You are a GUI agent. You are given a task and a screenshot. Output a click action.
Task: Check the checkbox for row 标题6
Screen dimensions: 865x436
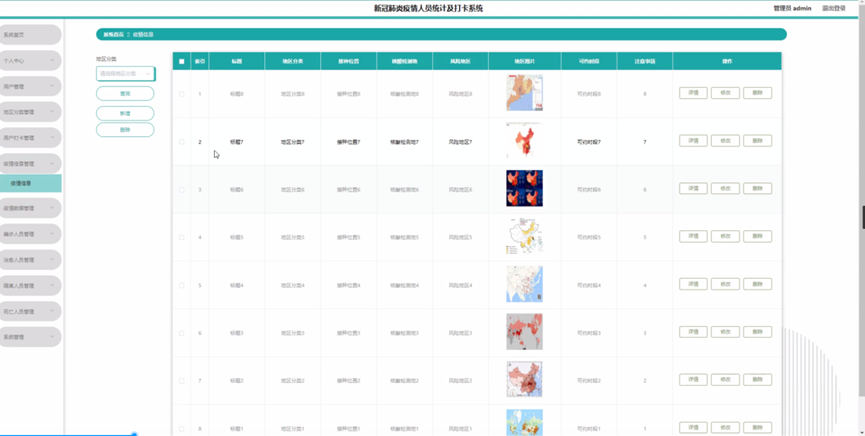tap(181, 189)
